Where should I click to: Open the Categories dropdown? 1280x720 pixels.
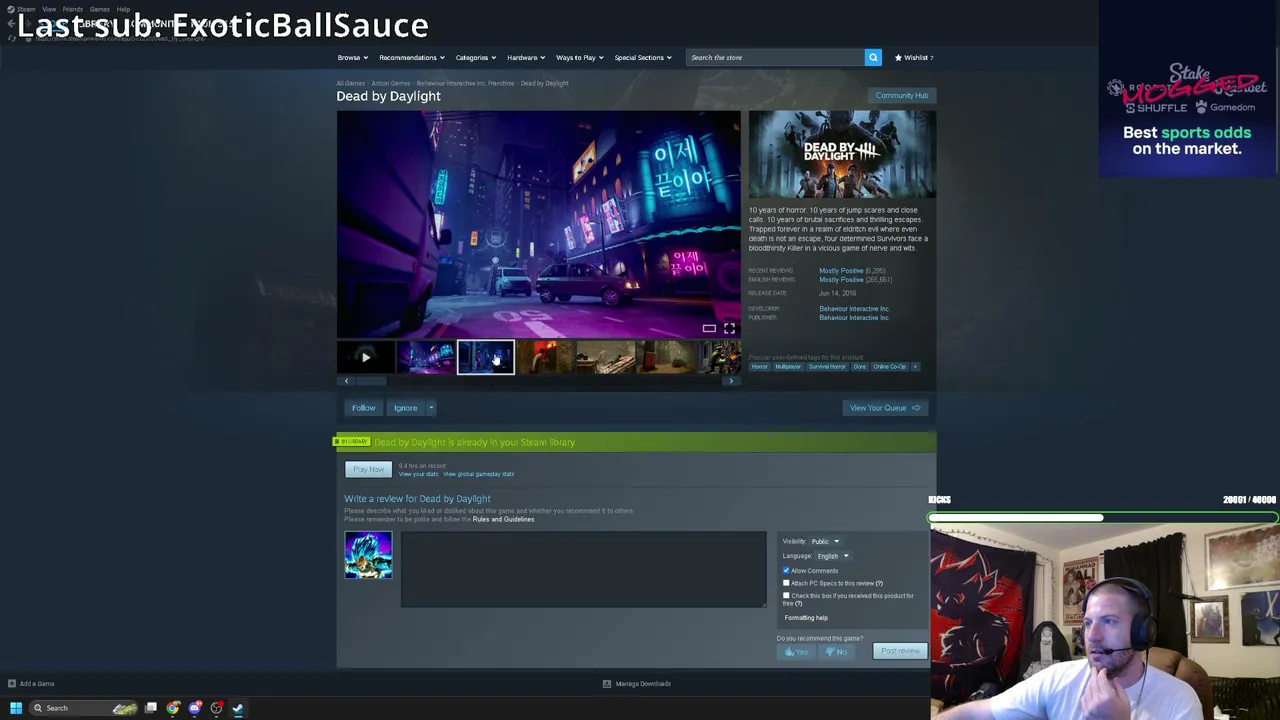point(475,57)
